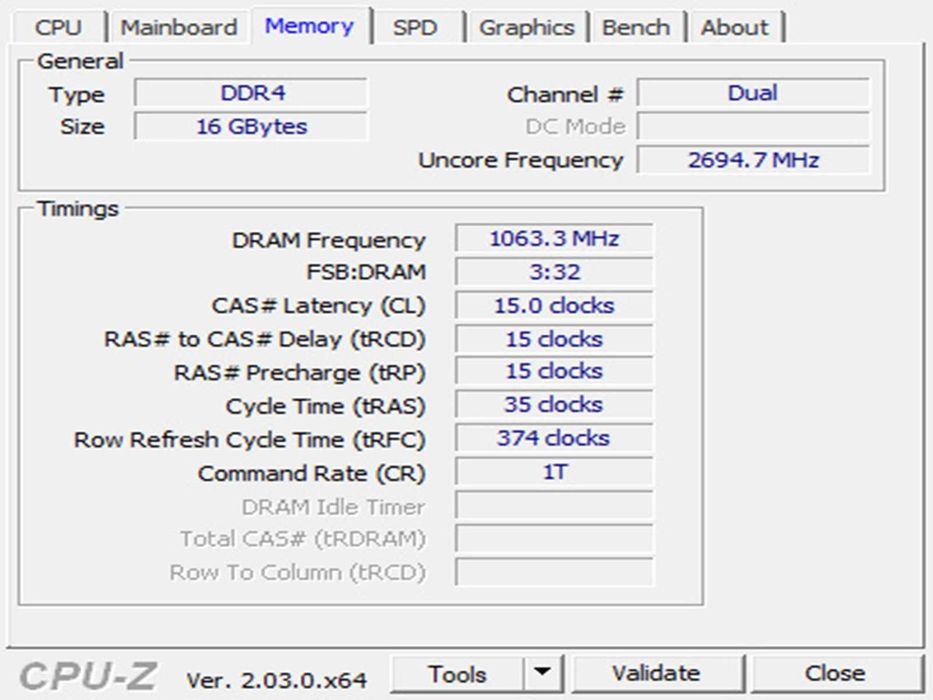
Task: Click the Validate button
Action: (x=656, y=673)
